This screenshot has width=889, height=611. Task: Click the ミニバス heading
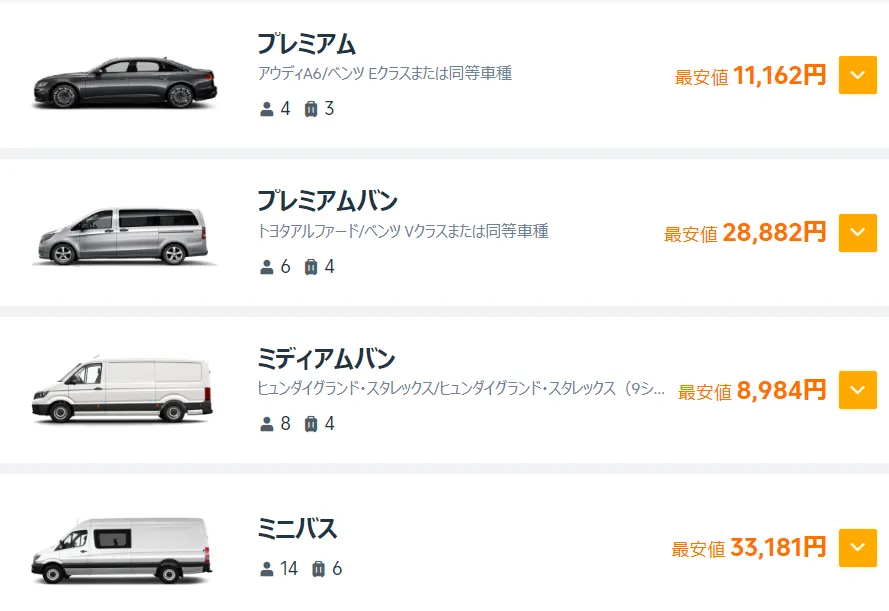coord(297,529)
